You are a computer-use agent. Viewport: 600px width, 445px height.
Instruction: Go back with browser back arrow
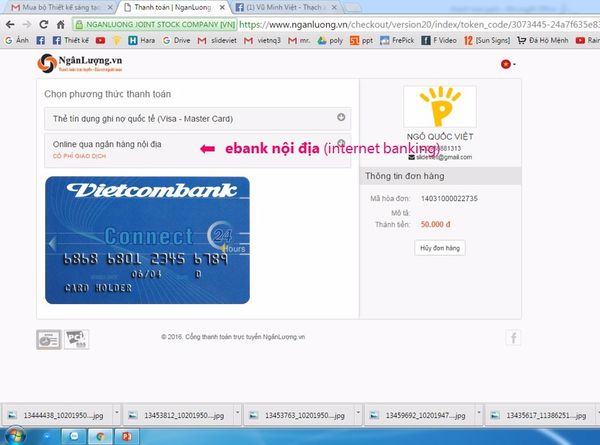(x=10, y=24)
